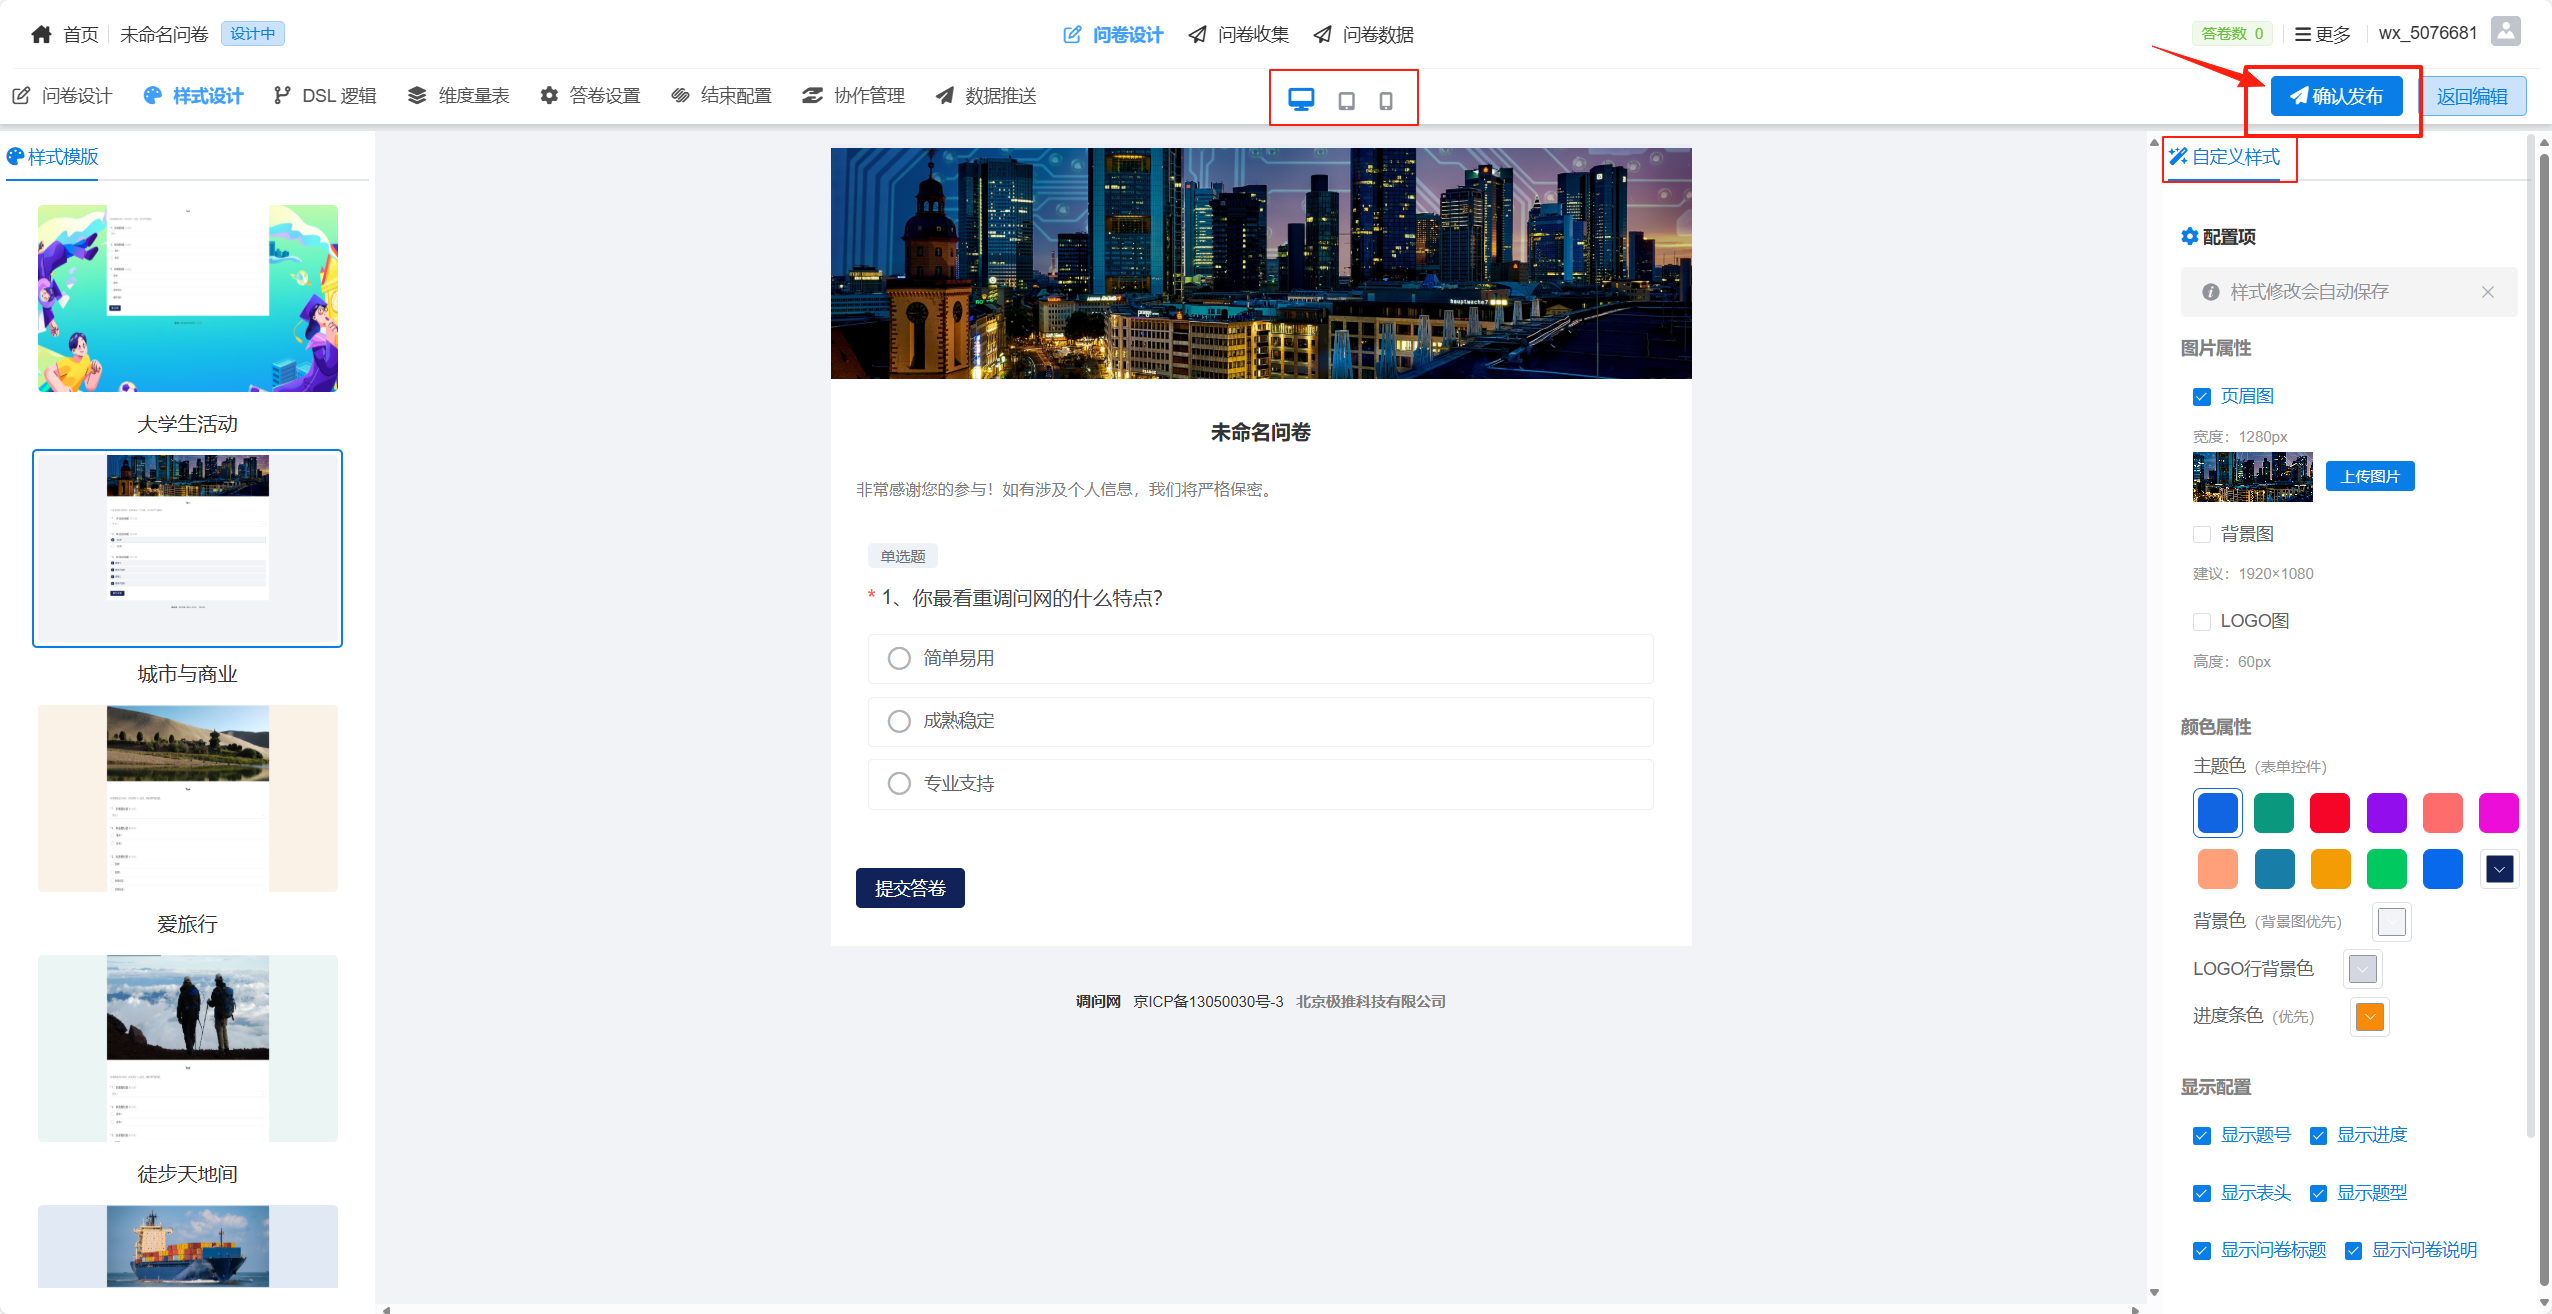Switch to tablet preview icon

(1347, 101)
